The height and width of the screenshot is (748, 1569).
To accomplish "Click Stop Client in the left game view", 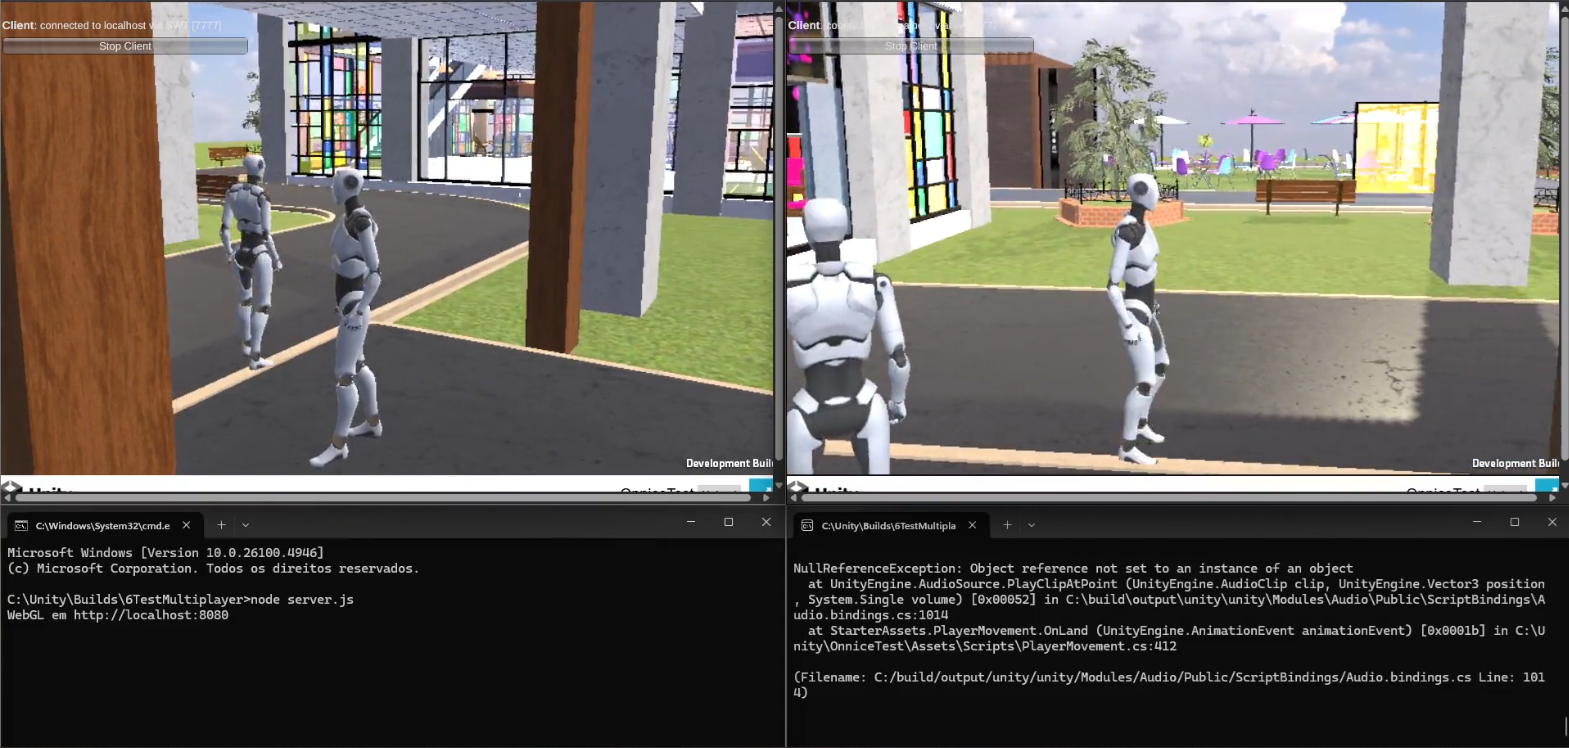I will click(x=125, y=46).
